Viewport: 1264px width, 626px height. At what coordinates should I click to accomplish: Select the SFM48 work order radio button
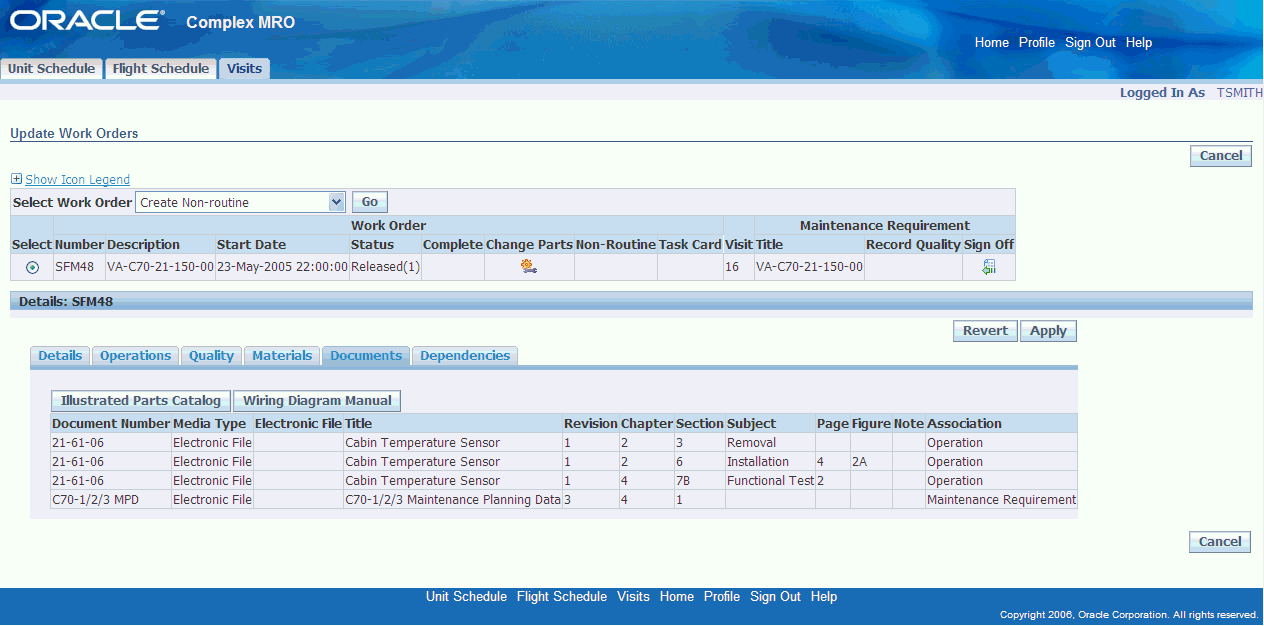point(33,268)
